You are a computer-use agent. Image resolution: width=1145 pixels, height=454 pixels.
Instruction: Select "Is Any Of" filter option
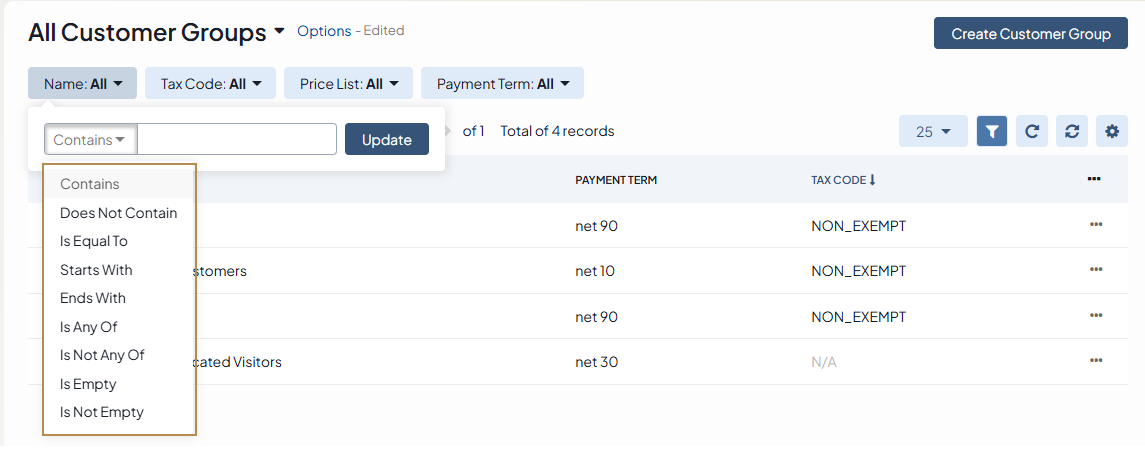coord(89,327)
